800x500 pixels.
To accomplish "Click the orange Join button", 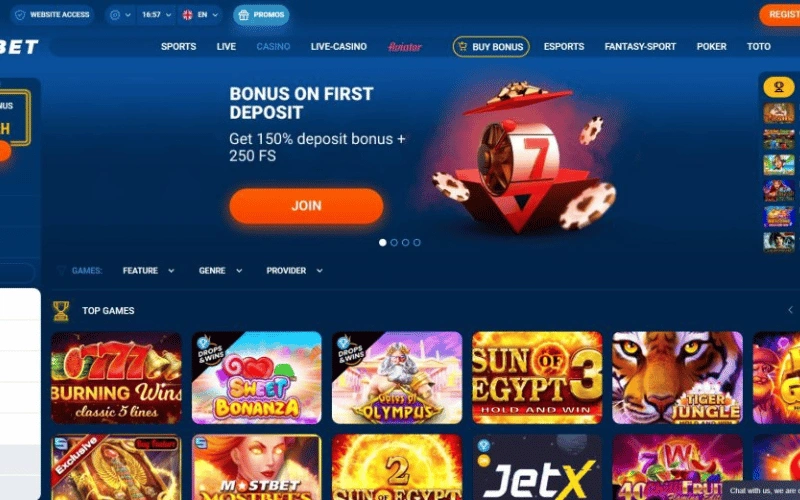I will point(306,206).
